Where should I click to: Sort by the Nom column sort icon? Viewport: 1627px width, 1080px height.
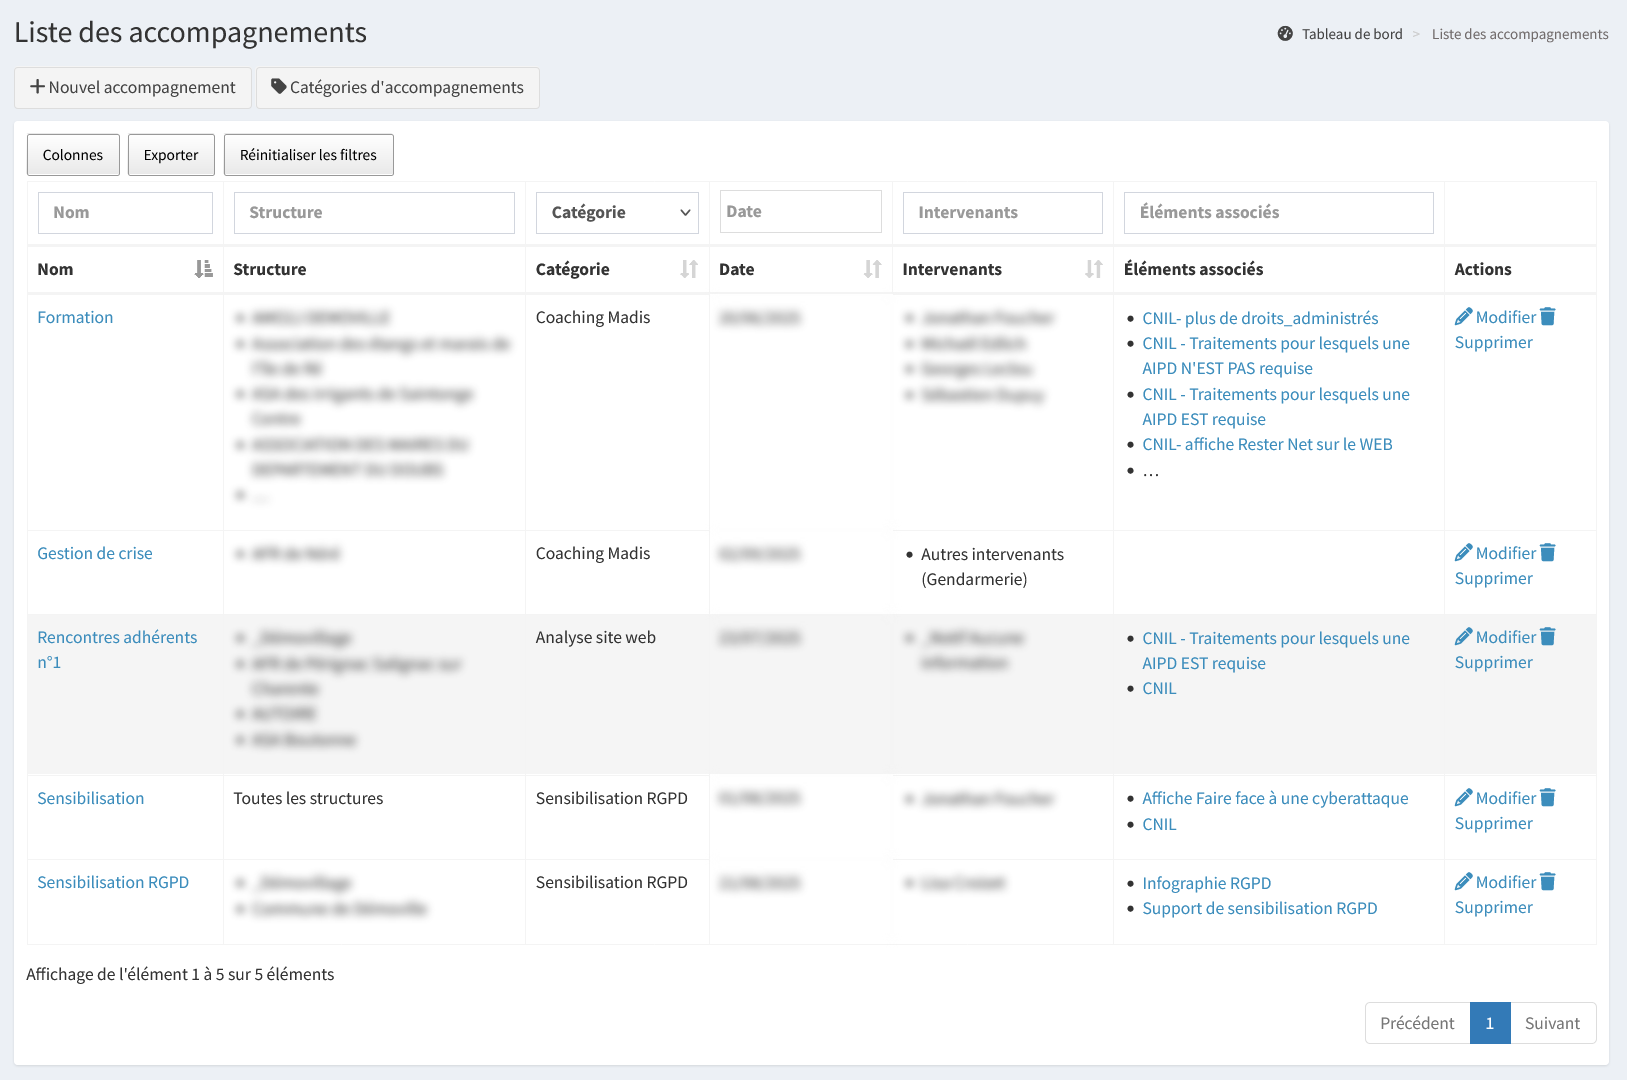[x=204, y=269]
